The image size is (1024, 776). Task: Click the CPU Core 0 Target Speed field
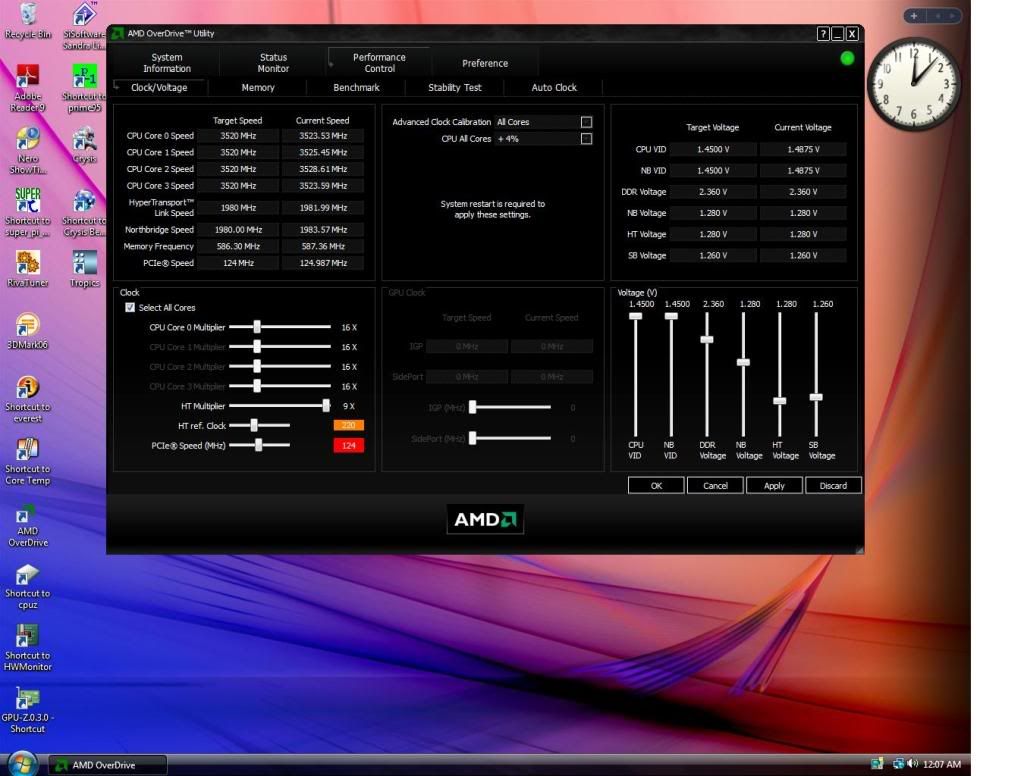(x=238, y=136)
